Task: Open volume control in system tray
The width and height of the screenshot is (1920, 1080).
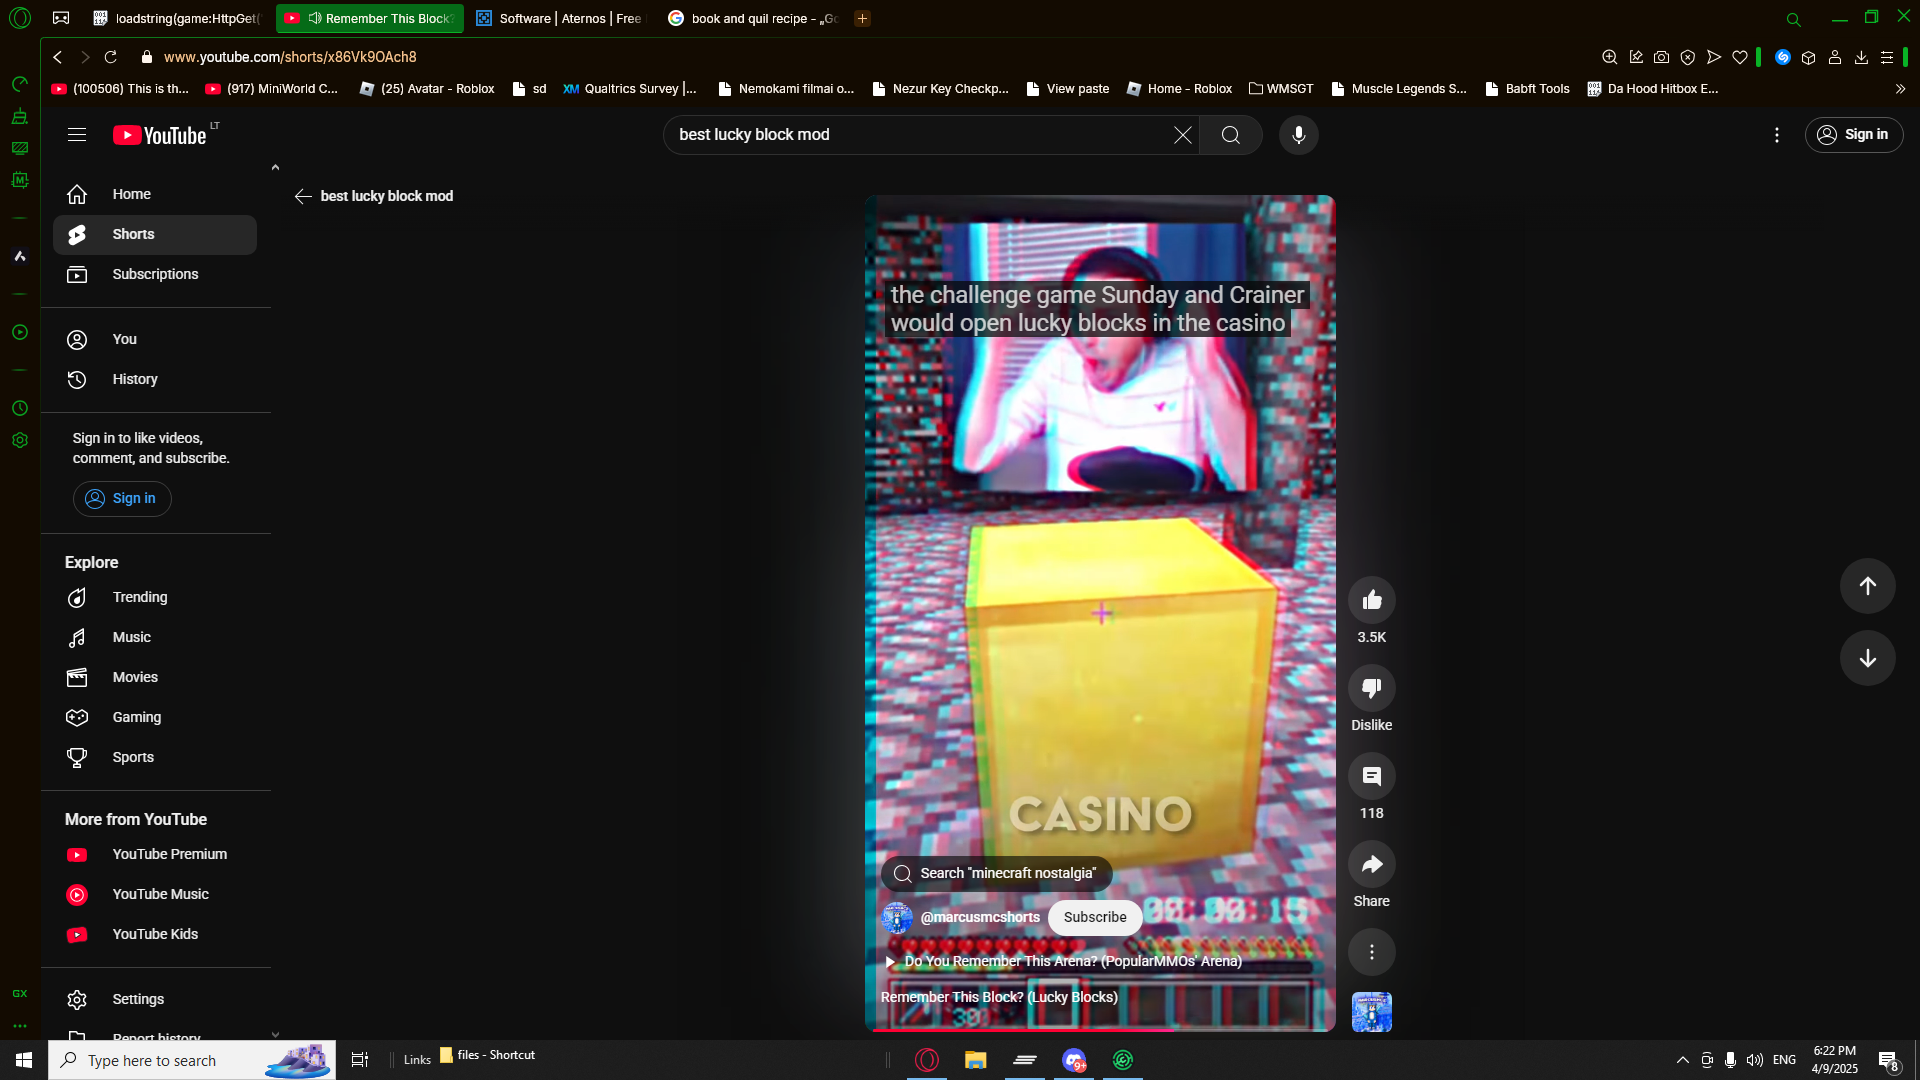Action: tap(1755, 1060)
